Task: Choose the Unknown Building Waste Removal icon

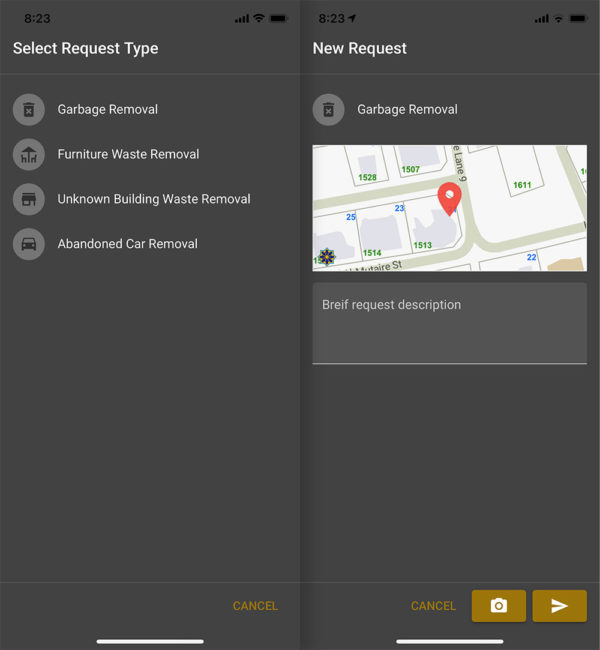Action: [29, 199]
